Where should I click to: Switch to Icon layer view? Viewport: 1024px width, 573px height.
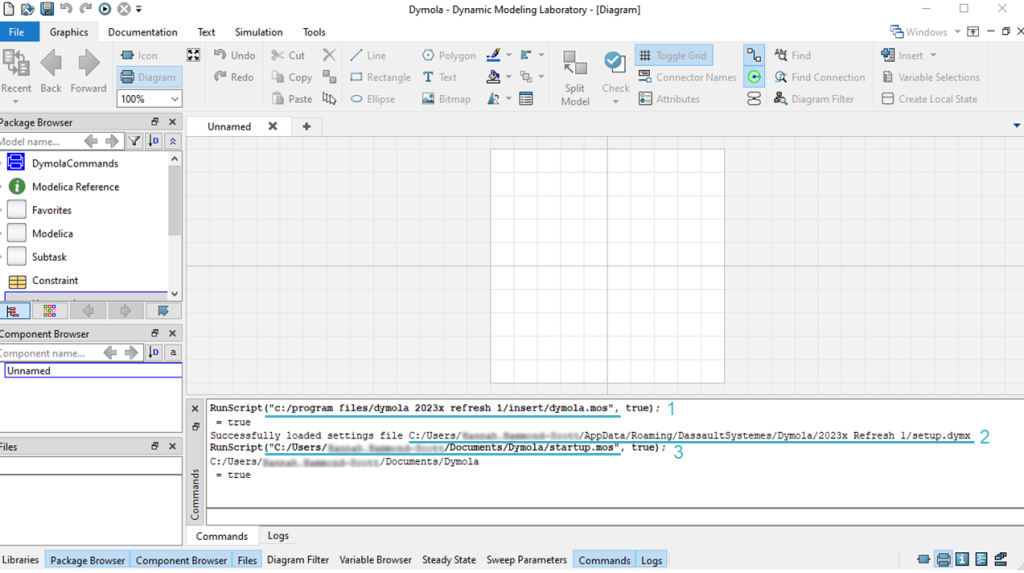click(x=140, y=56)
